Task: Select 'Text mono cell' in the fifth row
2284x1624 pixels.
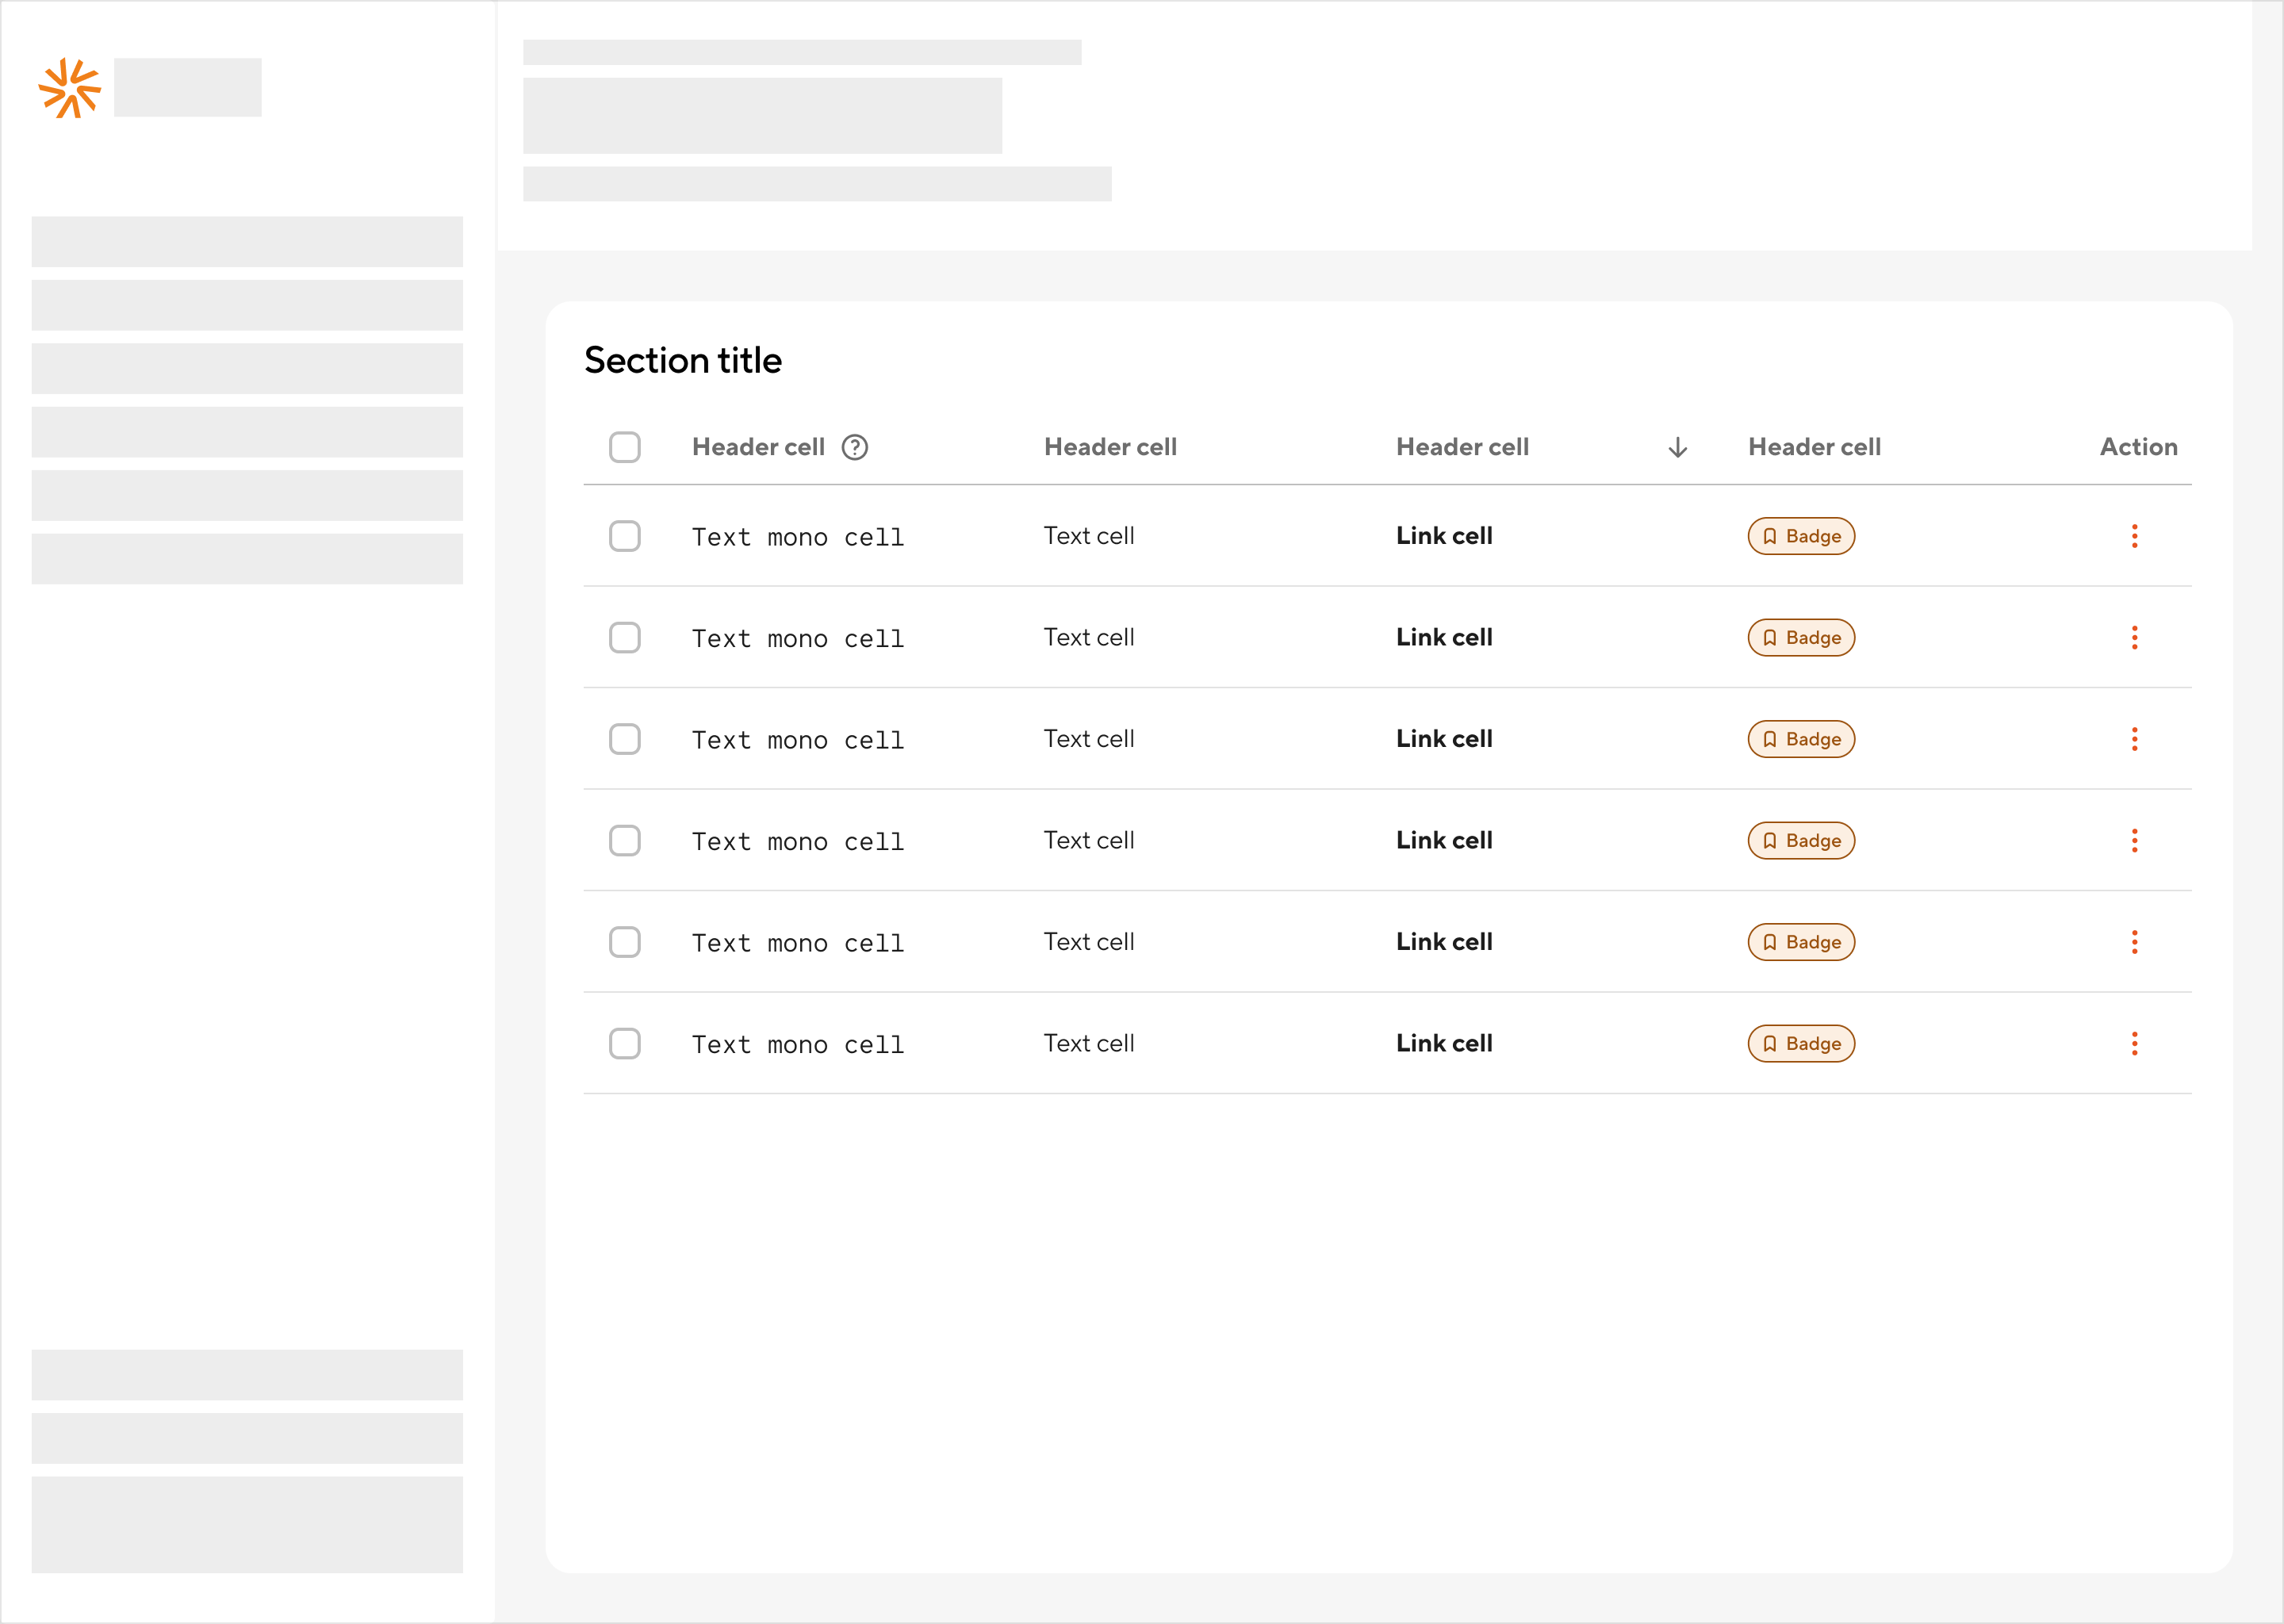Action: click(798, 944)
